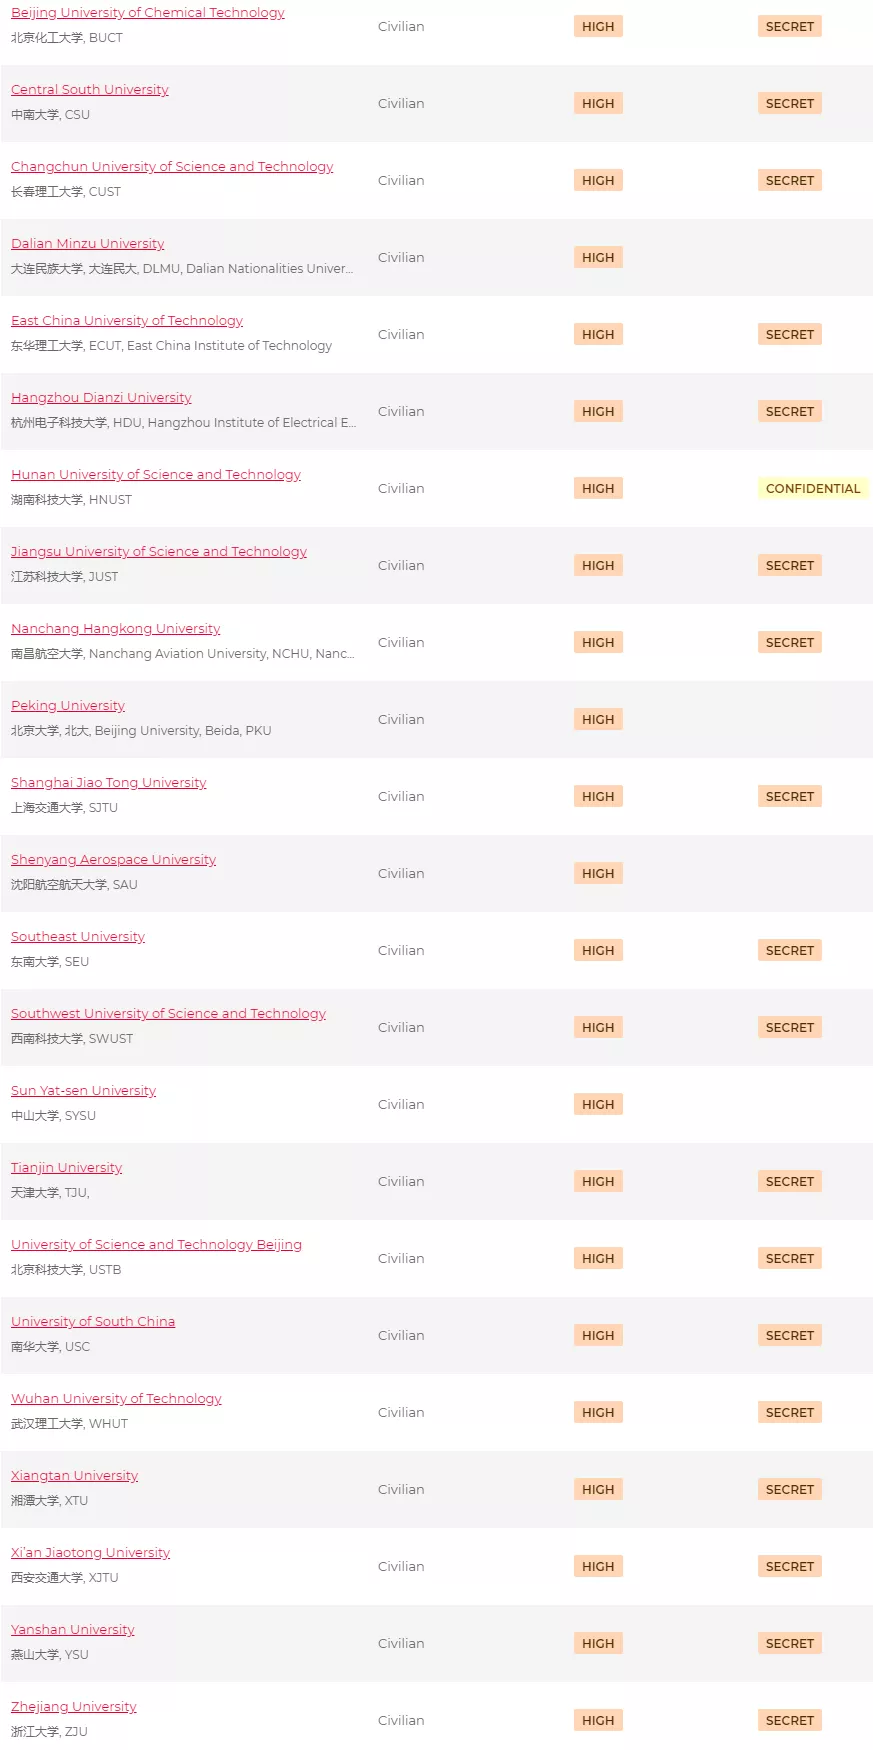Open Jiangsu University of Science and Technology
Screen dimensions: 873x1750
coord(159,552)
